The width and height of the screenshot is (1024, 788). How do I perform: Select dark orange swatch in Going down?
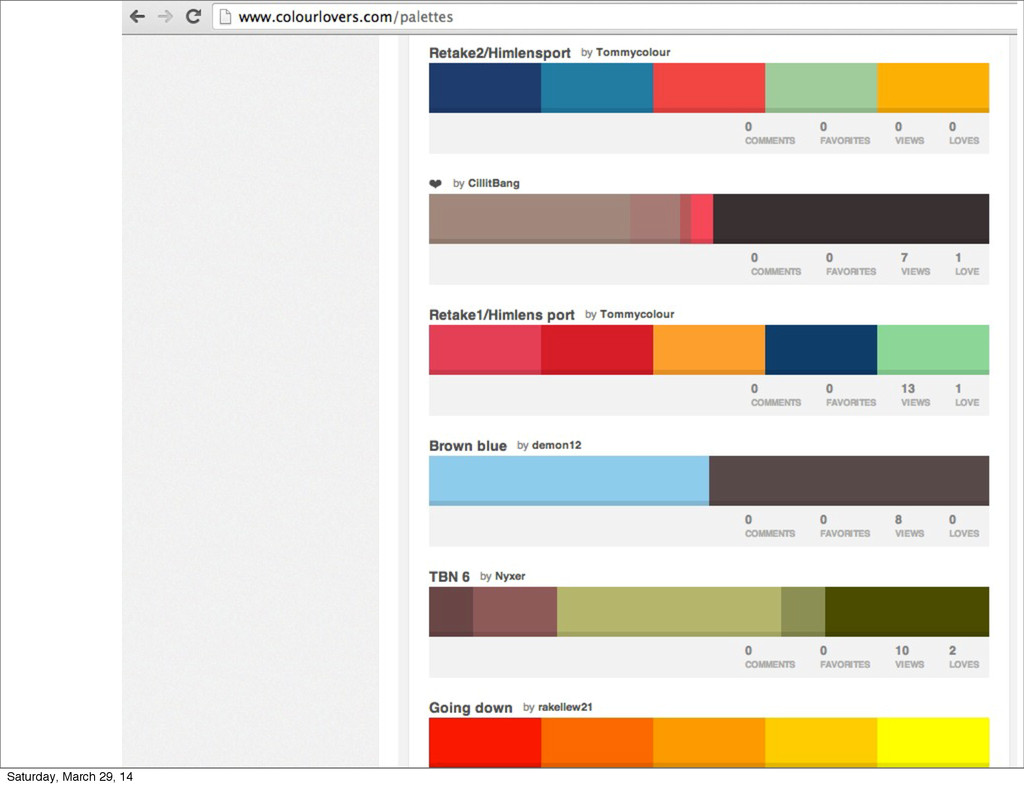597,742
